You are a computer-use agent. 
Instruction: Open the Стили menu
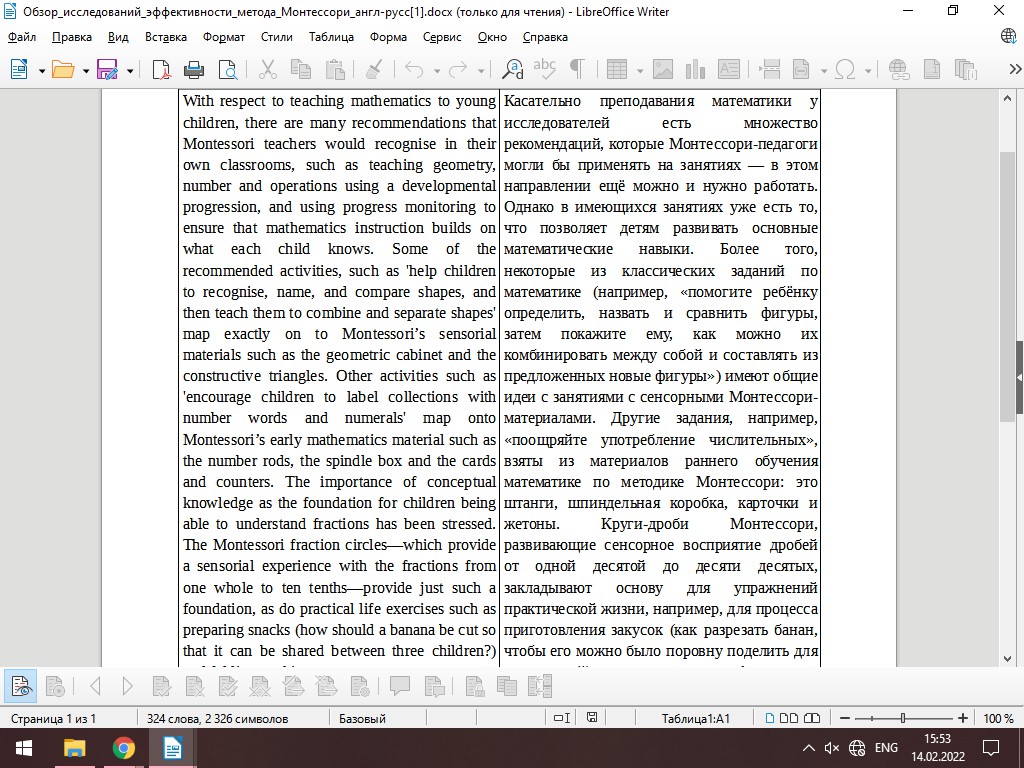[x=276, y=37]
